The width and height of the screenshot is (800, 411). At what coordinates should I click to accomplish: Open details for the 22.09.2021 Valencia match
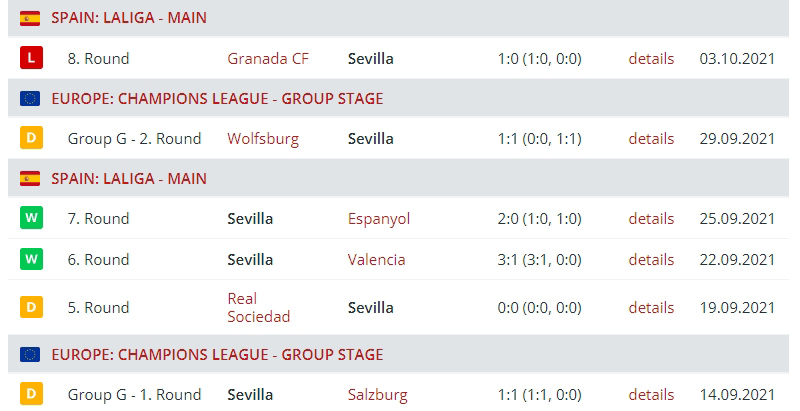point(651,260)
